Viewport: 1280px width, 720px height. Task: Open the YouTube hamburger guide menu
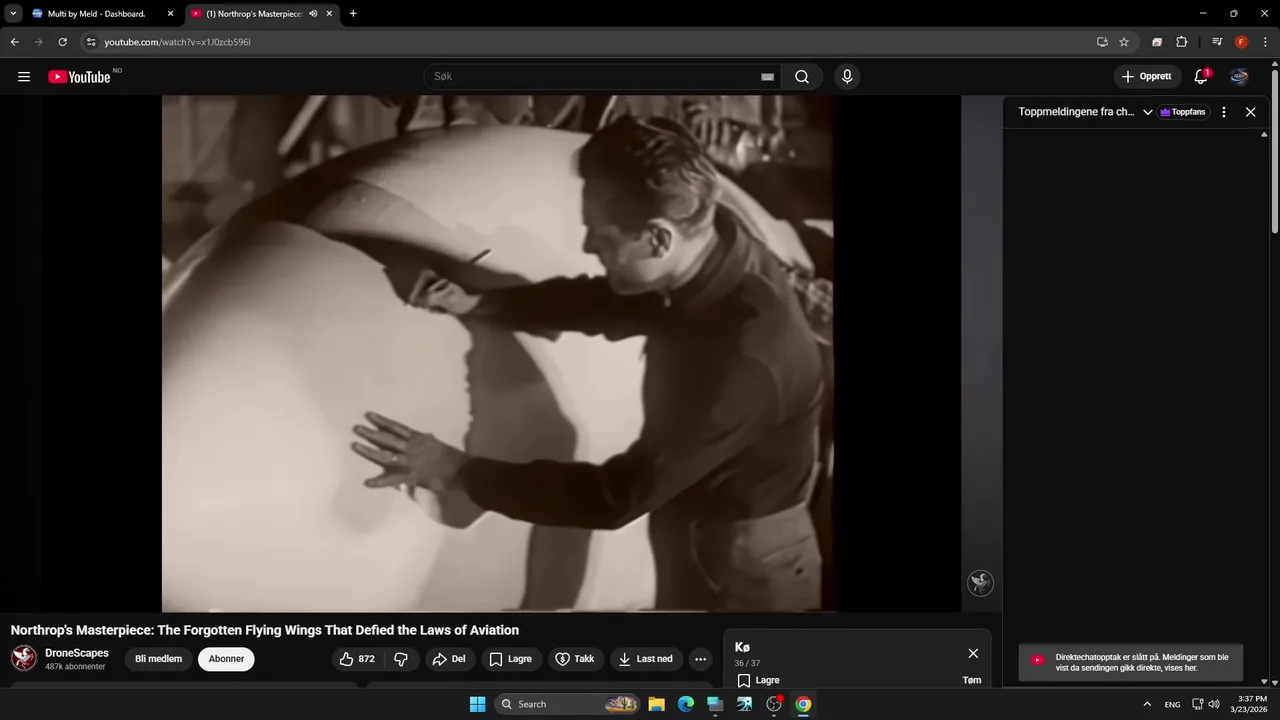pos(24,77)
